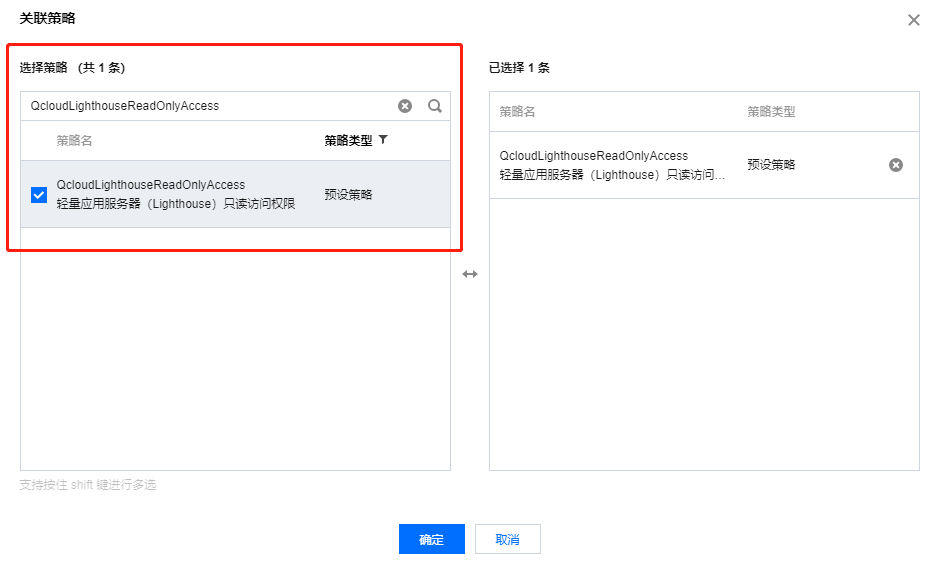The image size is (936, 566).
Task: Click the 选择策略 (共 1 条) heading
Action: pos(72,68)
